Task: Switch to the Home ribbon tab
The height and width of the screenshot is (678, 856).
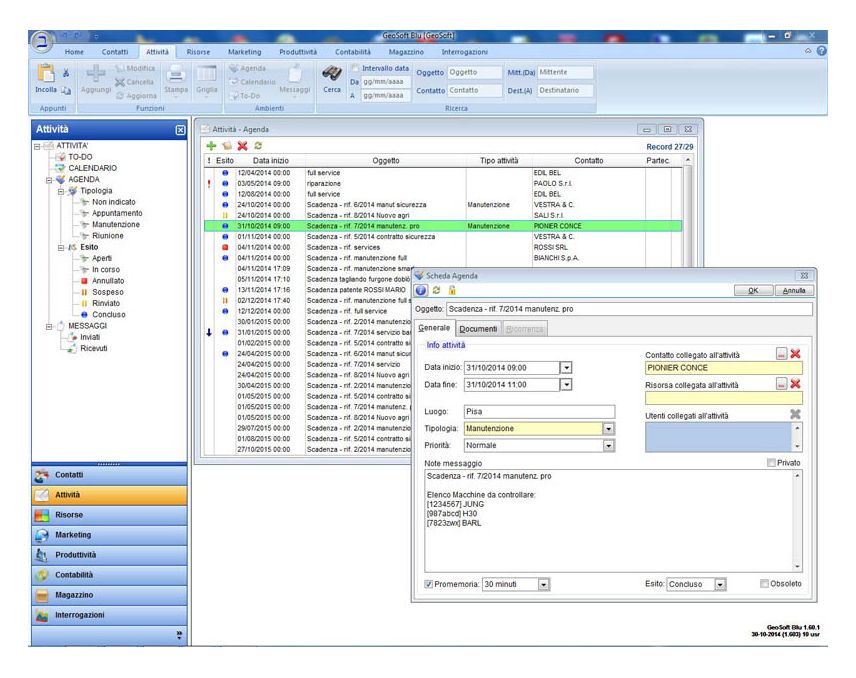Action: point(74,52)
